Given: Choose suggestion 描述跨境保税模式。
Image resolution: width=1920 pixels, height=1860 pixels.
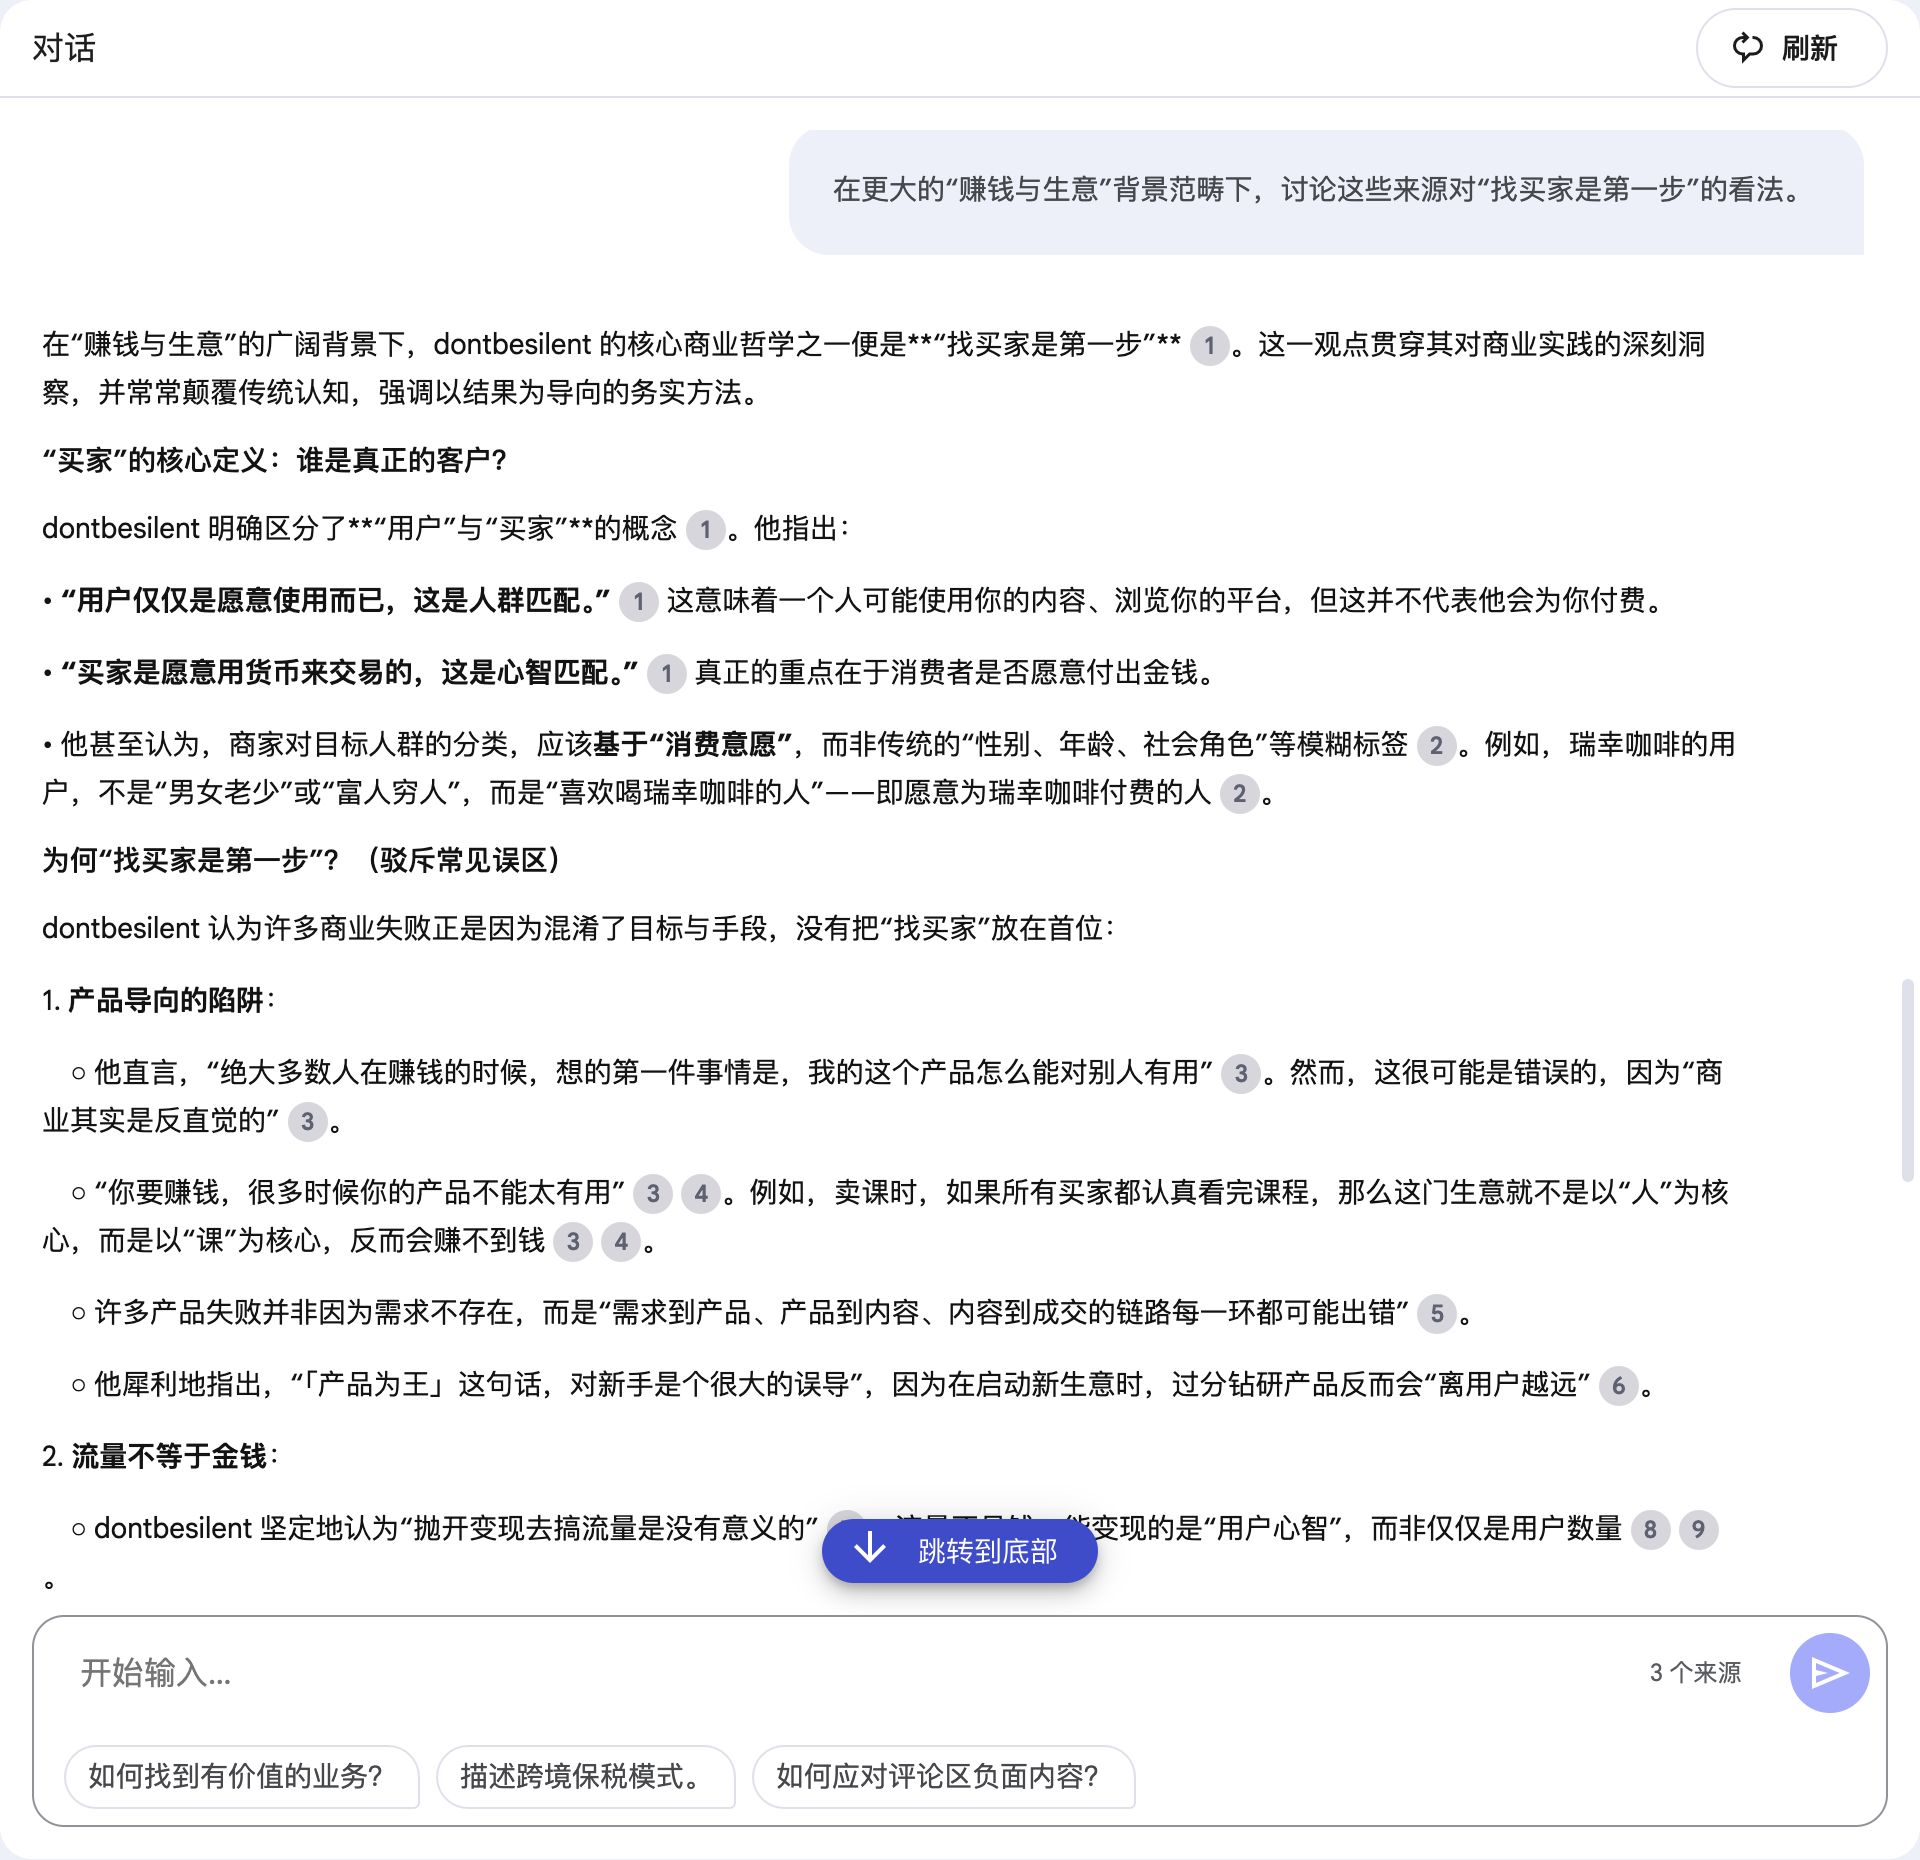Looking at the screenshot, I should click(585, 1777).
